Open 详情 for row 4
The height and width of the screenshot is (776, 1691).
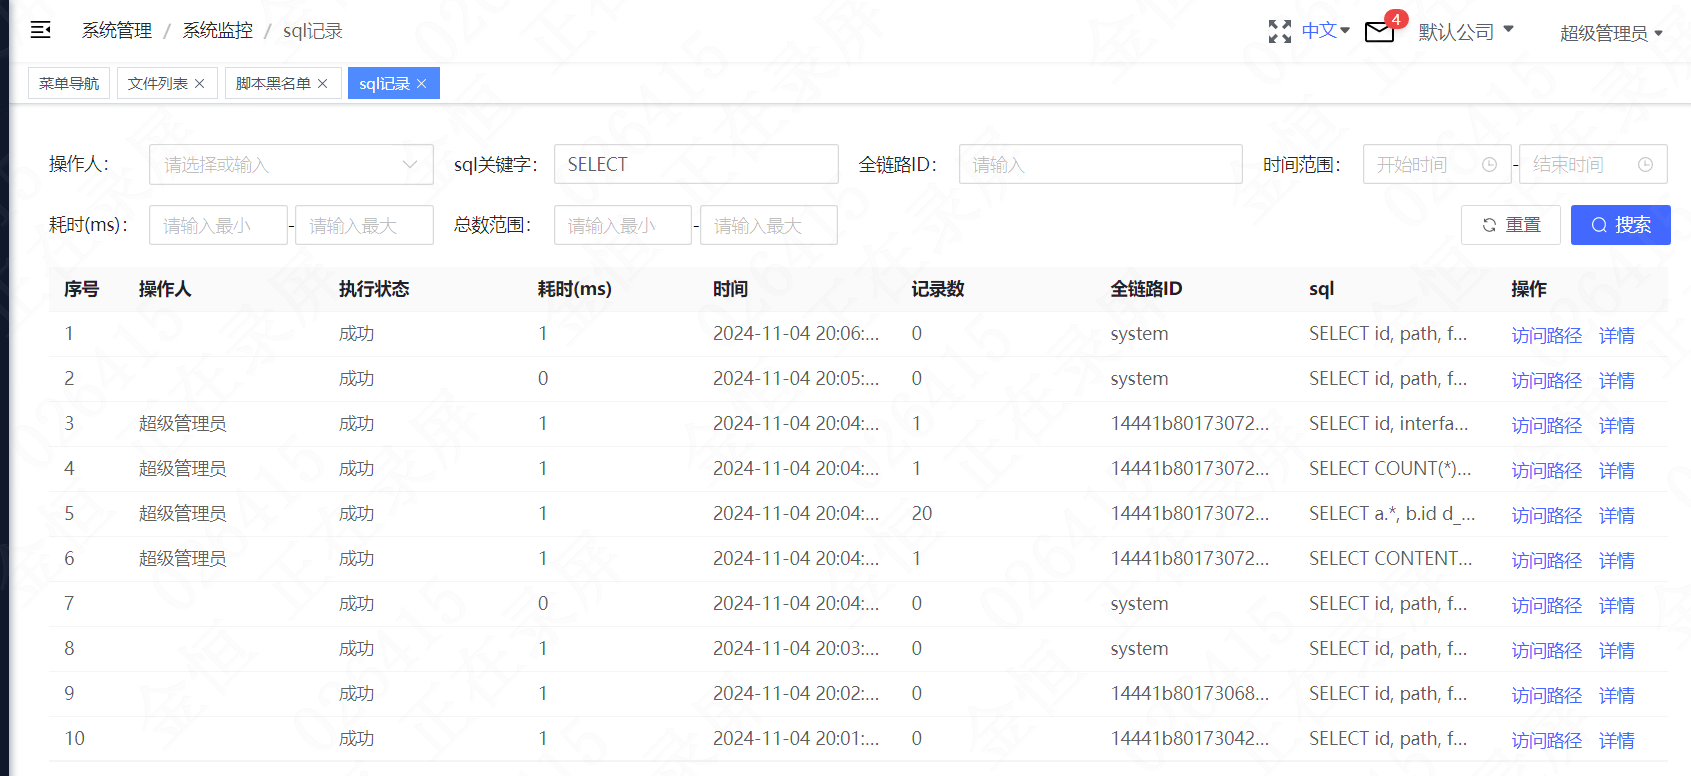click(1616, 471)
